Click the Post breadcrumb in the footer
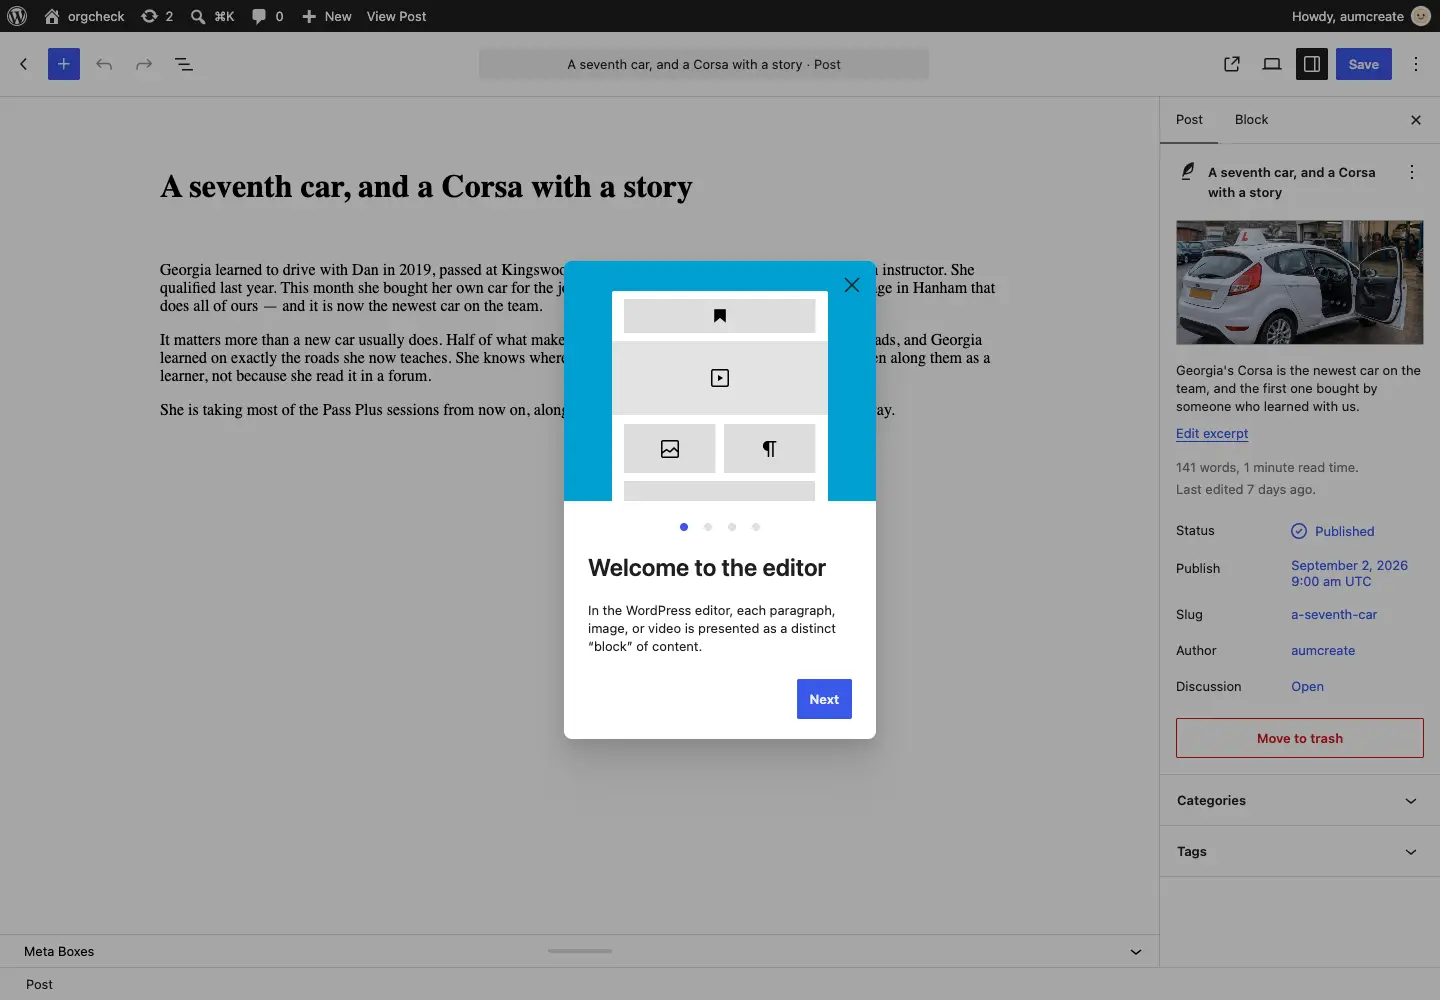Image resolution: width=1440 pixels, height=1000 pixels. click(x=39, y=985)
